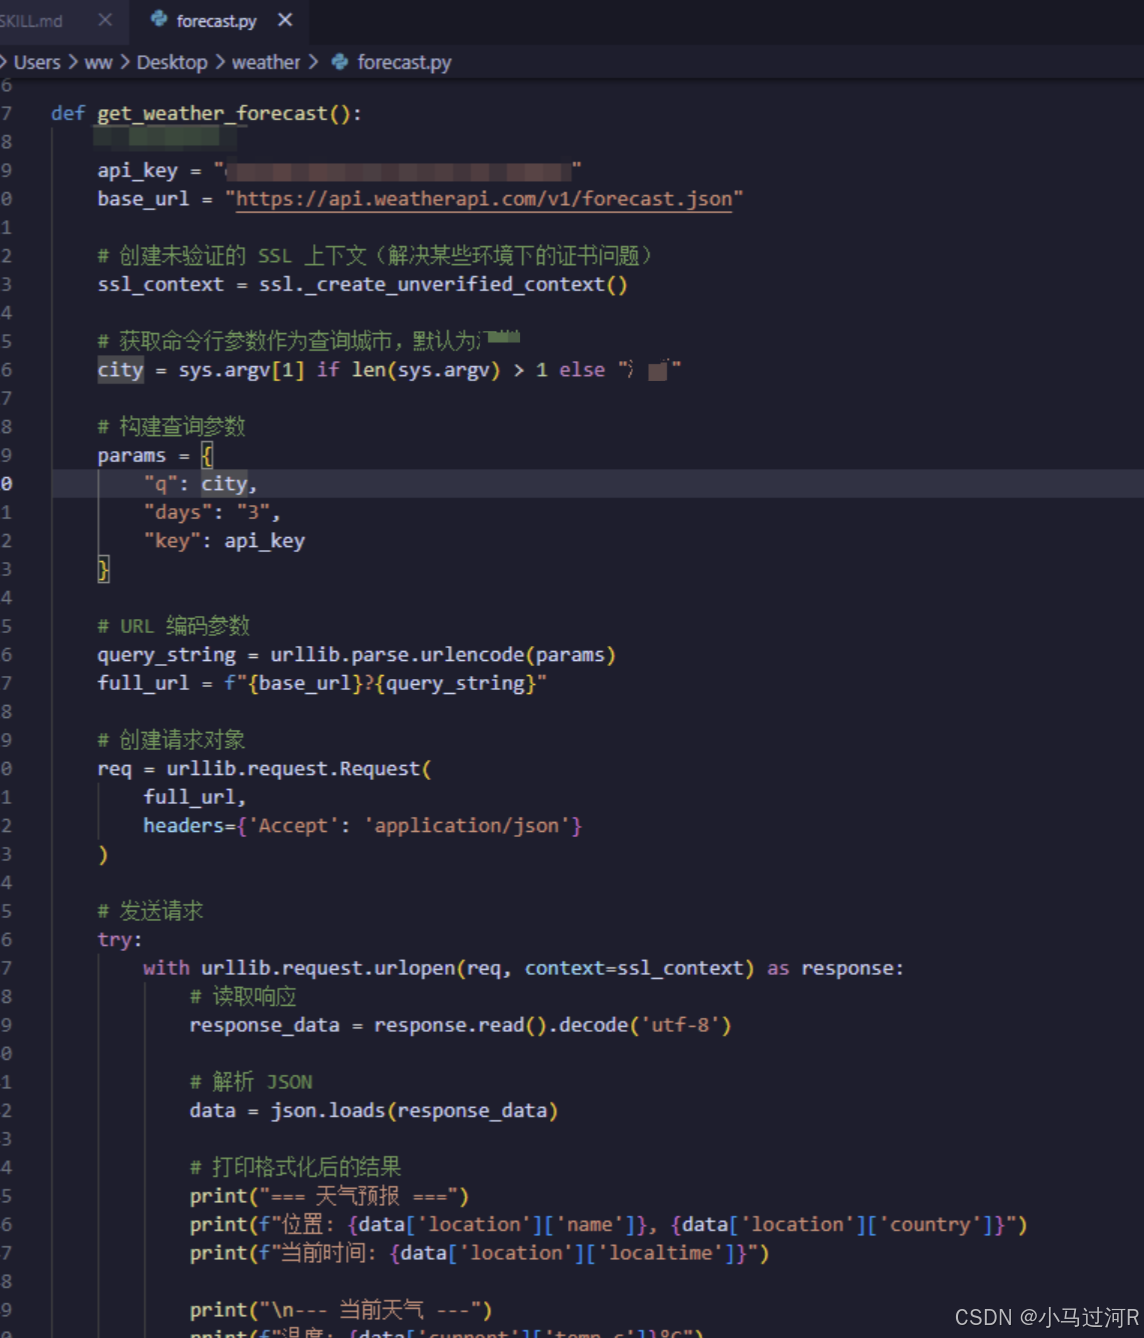Click the full_url f-string assignment line
This screenshot has height=1338, width=1144.
[322, 683]
